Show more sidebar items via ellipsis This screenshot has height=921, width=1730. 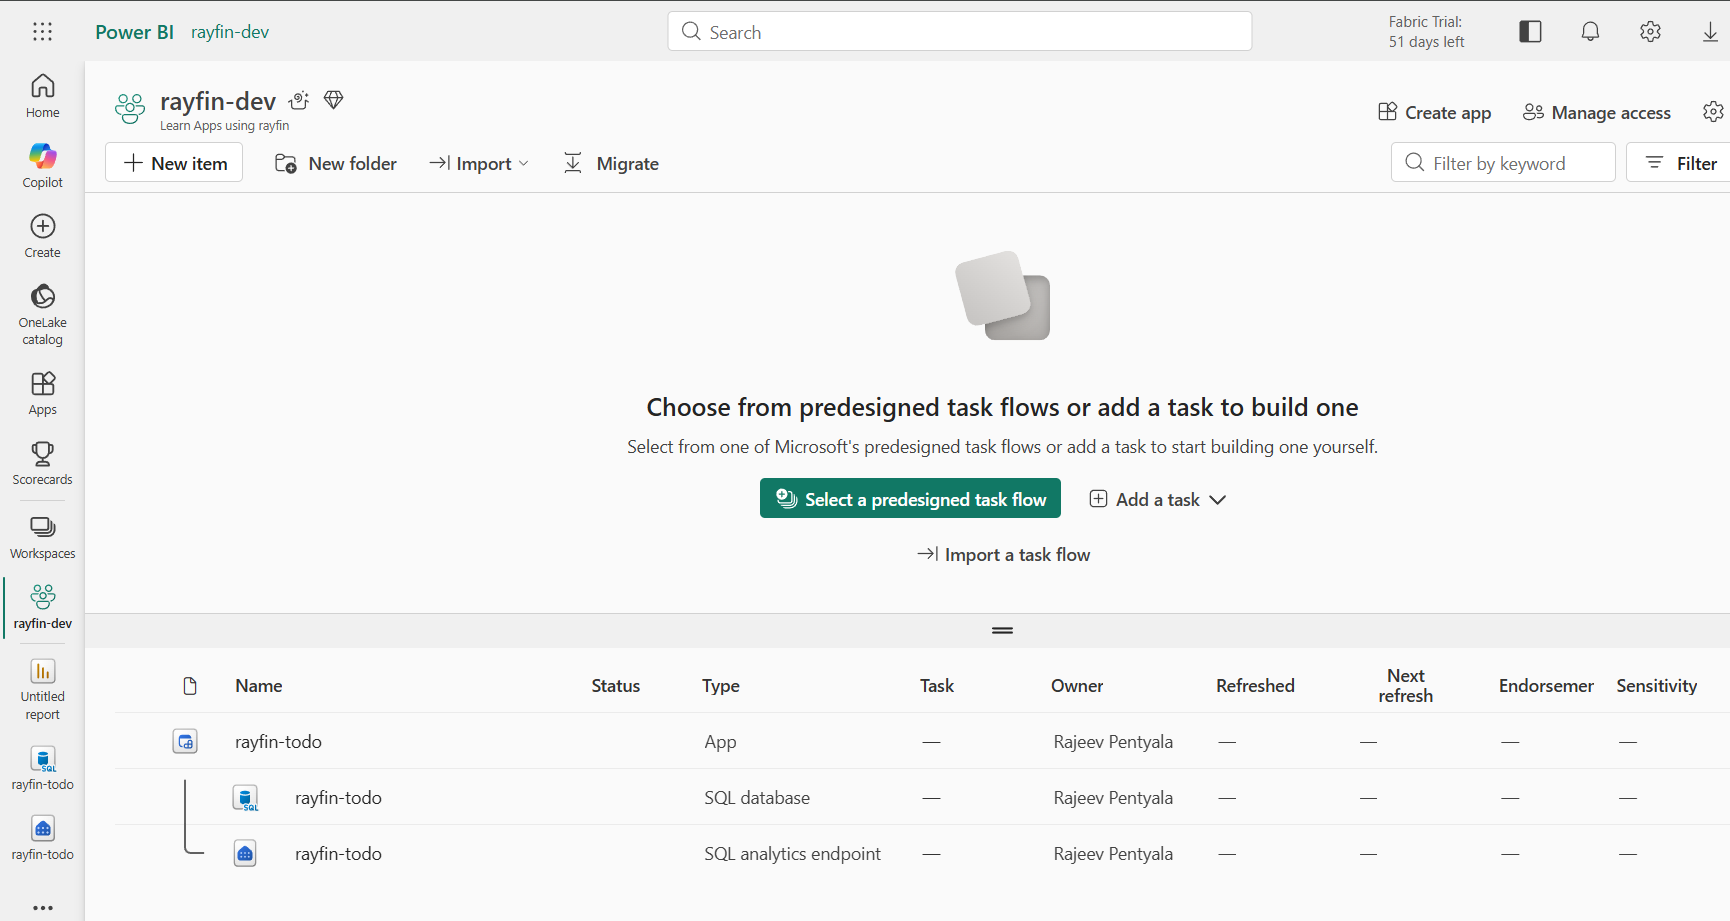[42, 908]
